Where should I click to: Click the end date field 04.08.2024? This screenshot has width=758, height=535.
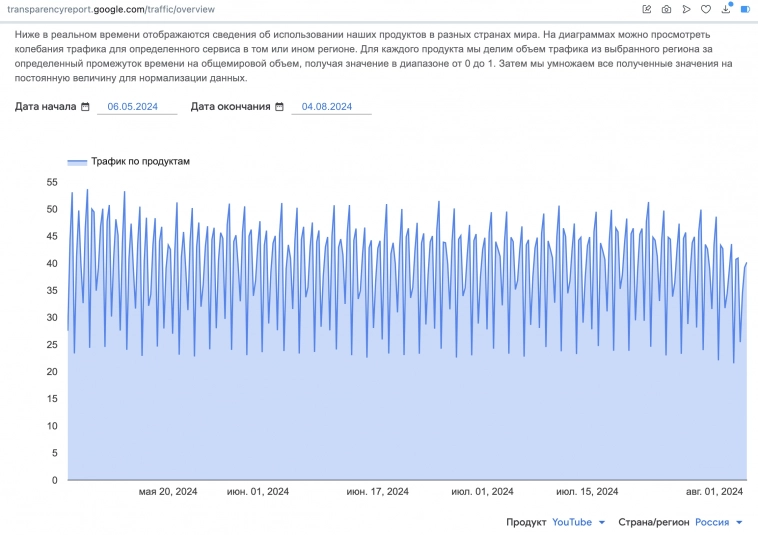click(330, 107)
